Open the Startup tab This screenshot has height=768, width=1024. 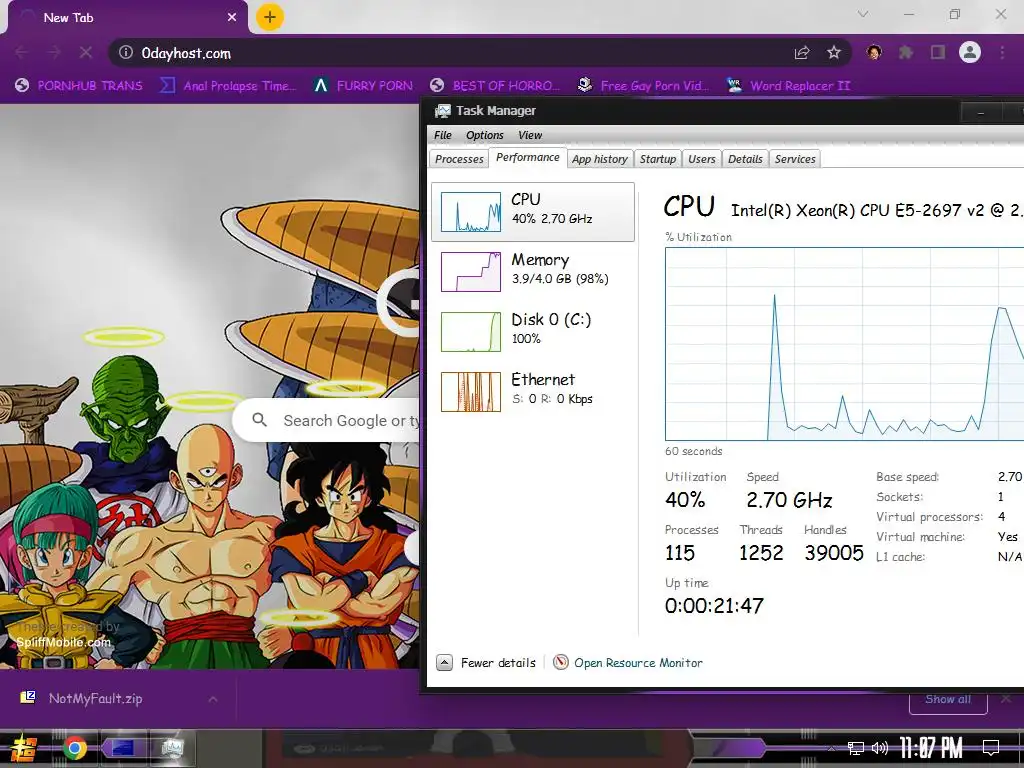pos(658,159)
